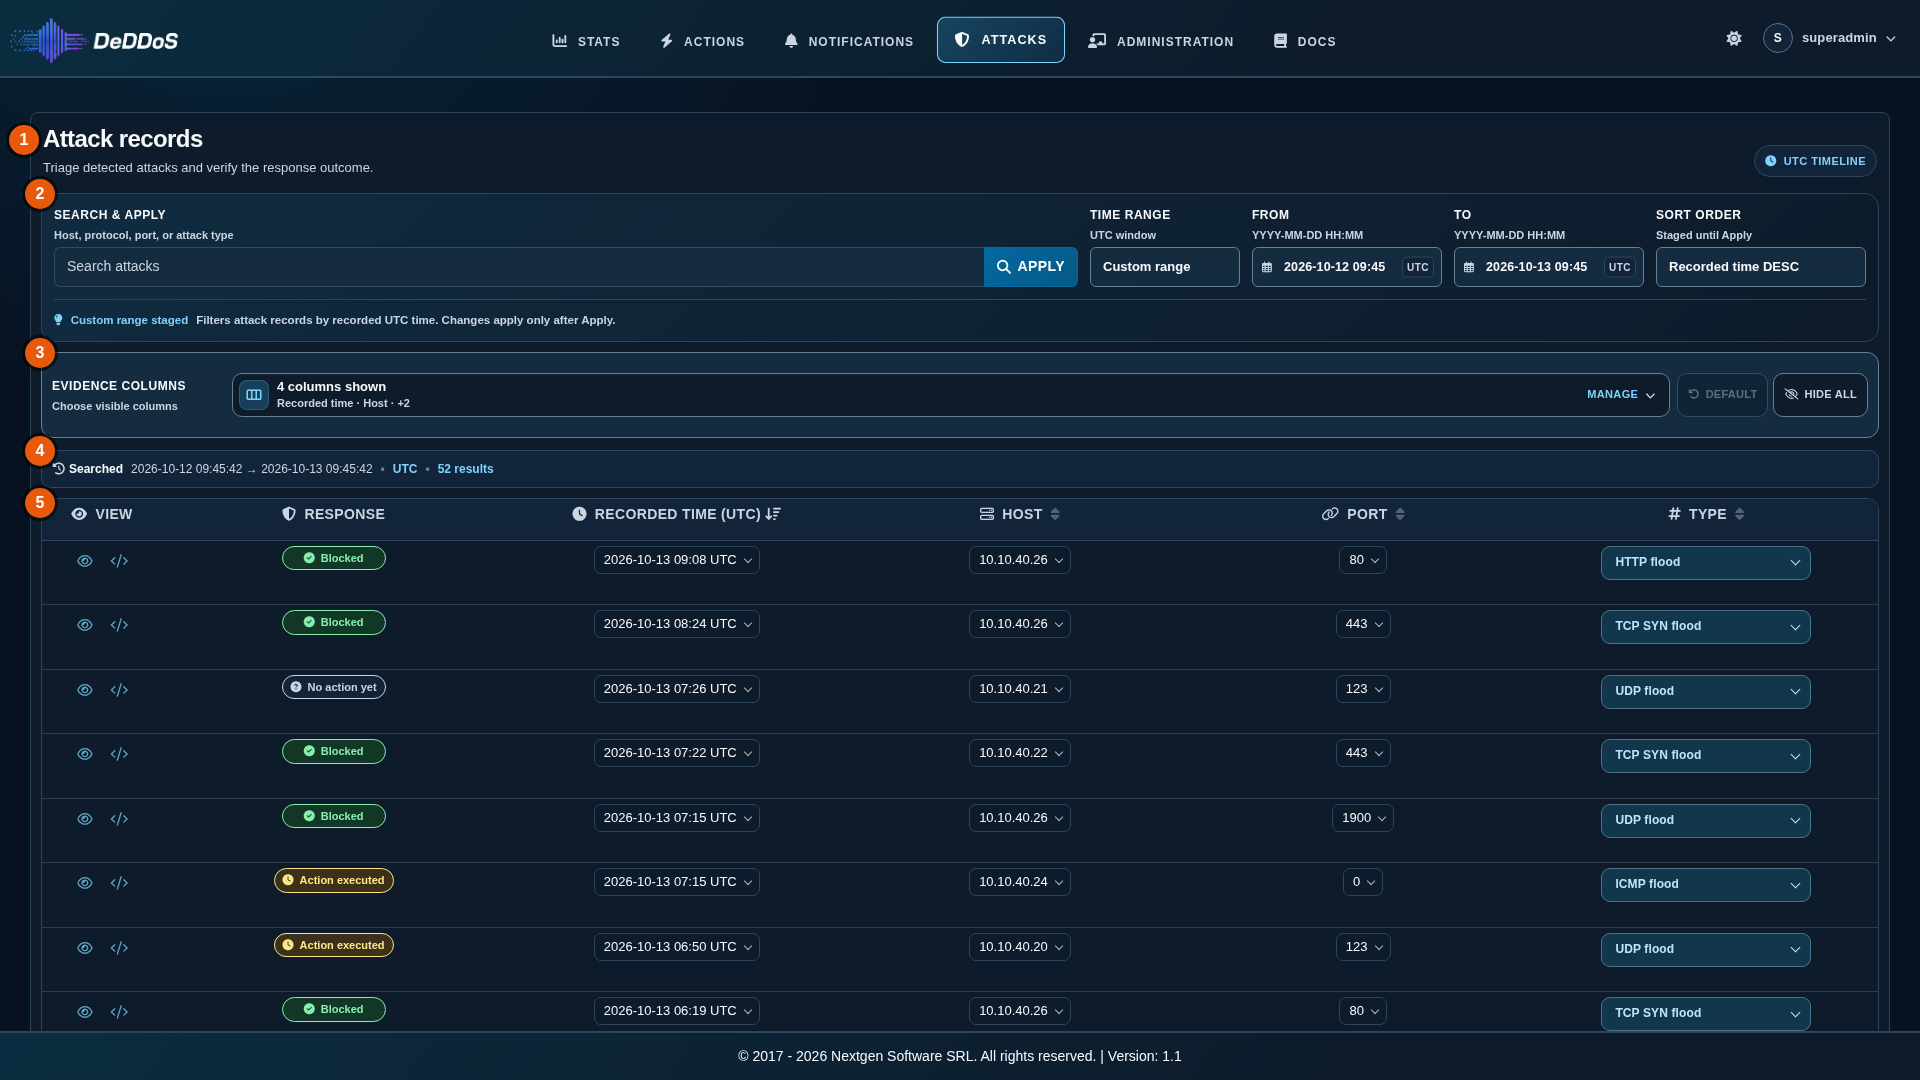Viewport: 1920px width, 1080px height.
Task: Hide all evidence columns
Action: pyautogui.click(x=1820, y=395)
